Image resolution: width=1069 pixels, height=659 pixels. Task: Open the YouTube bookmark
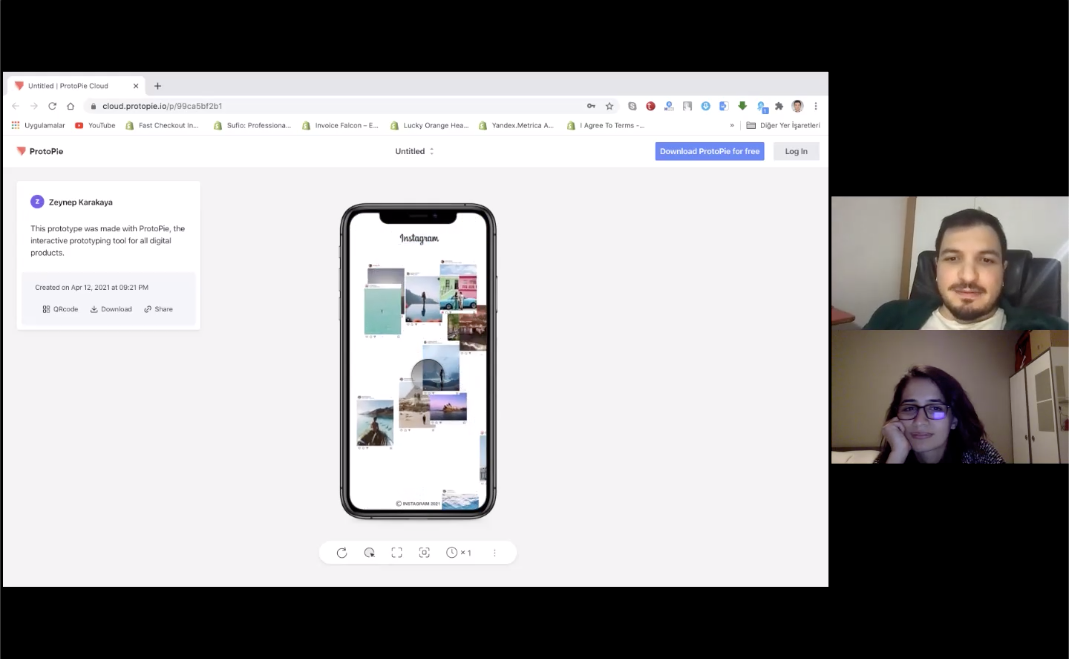click(95, 125)
